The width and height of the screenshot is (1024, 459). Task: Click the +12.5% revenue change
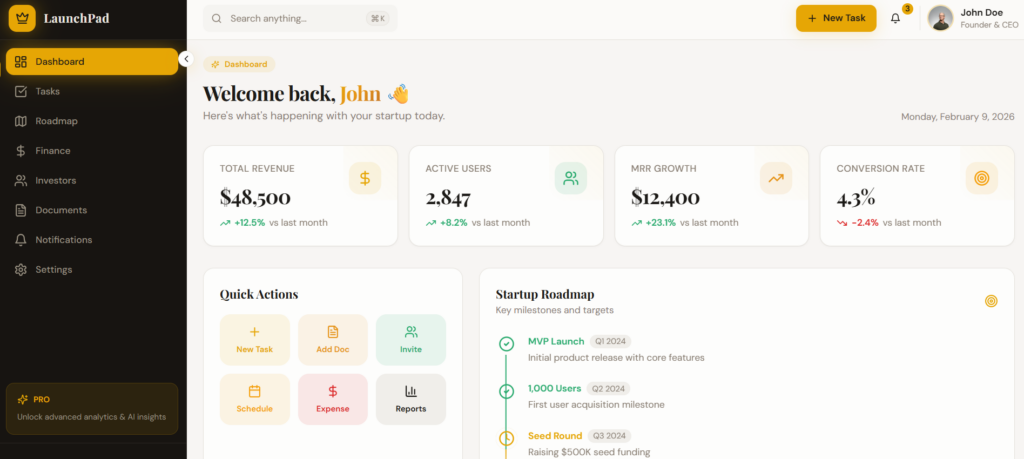coord(249,223)
